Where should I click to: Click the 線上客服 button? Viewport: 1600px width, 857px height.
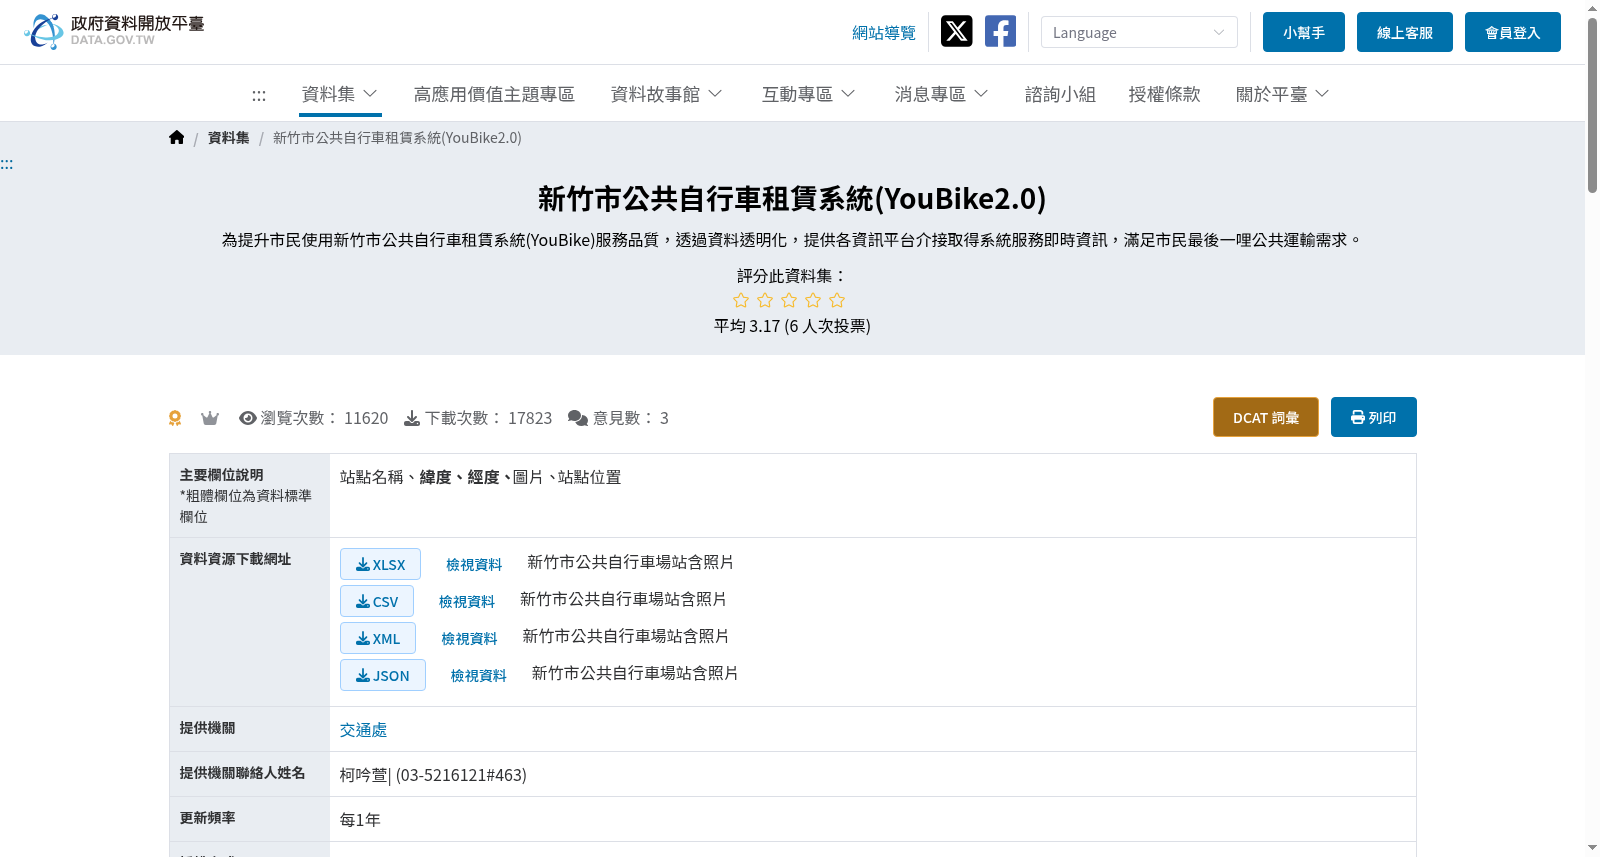(x=1405, y=32)
